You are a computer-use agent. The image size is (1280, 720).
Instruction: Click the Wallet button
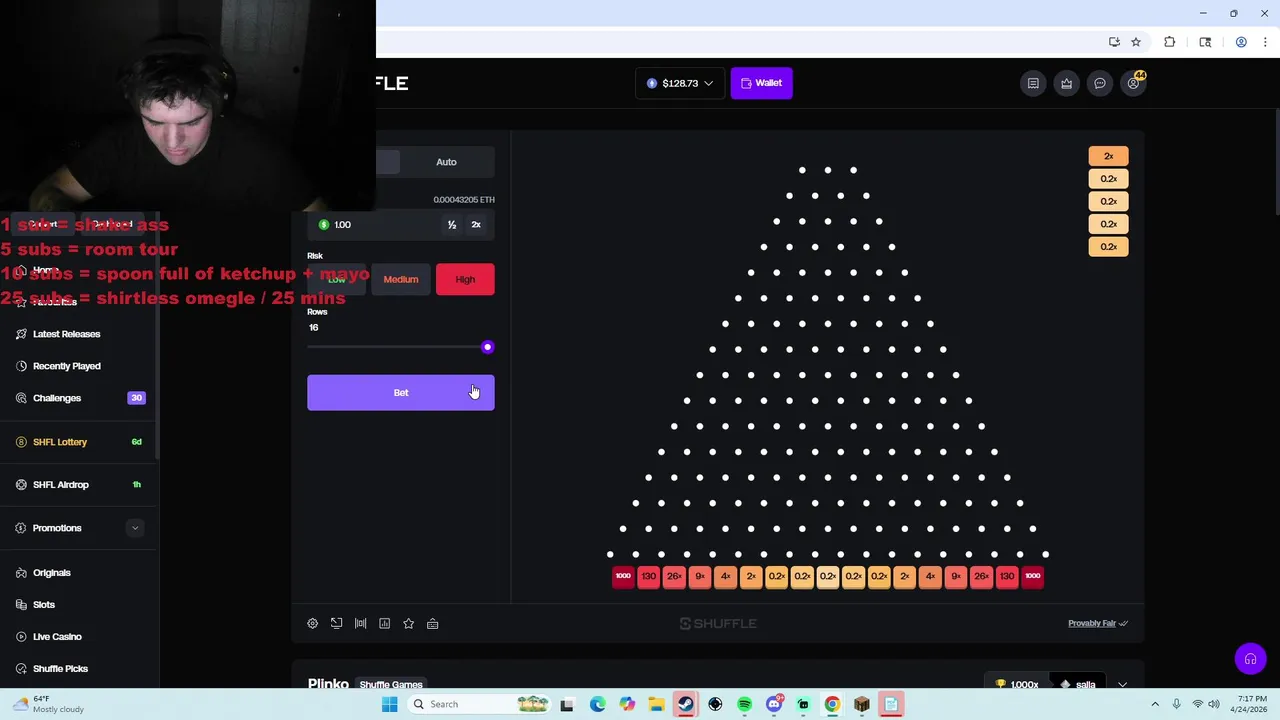point(762,83)
